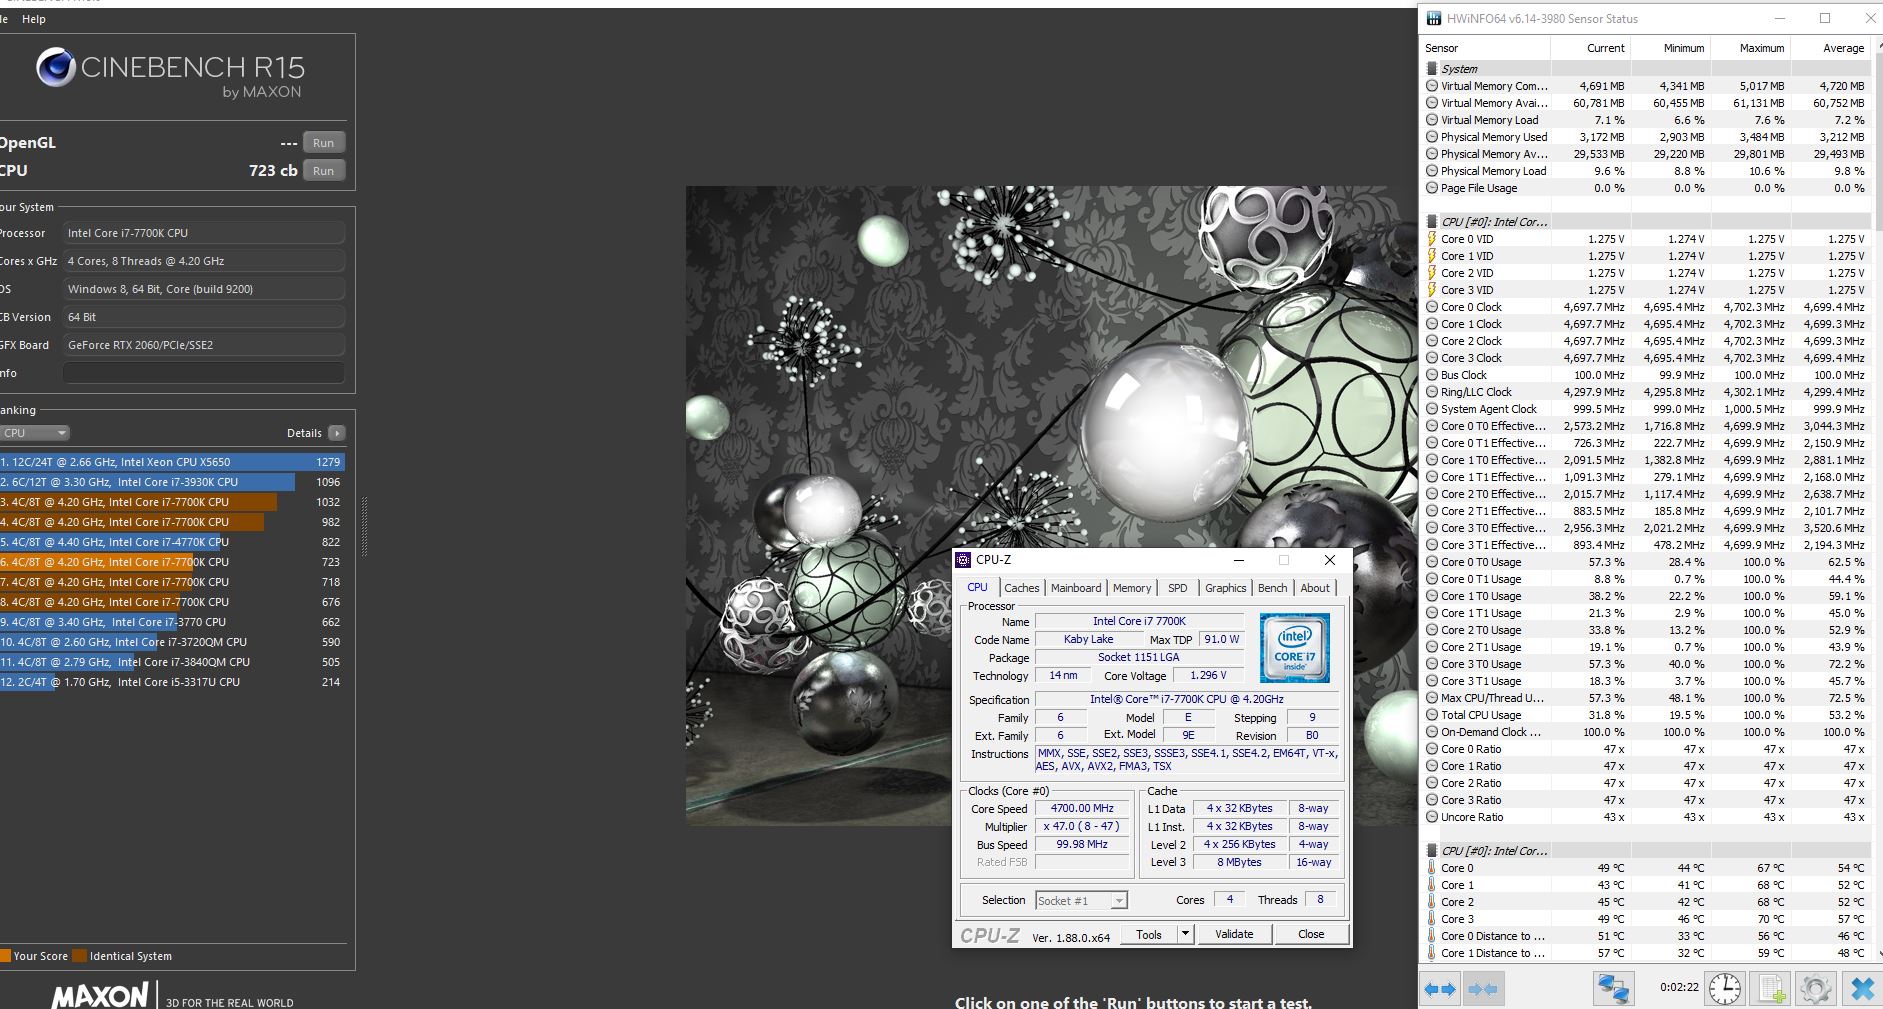Image resolution: width=1883 pixels, height=1009 pixels.
Task: Reset elapsed time with HWiNFO clock icon
Action: coord(1725,989)
